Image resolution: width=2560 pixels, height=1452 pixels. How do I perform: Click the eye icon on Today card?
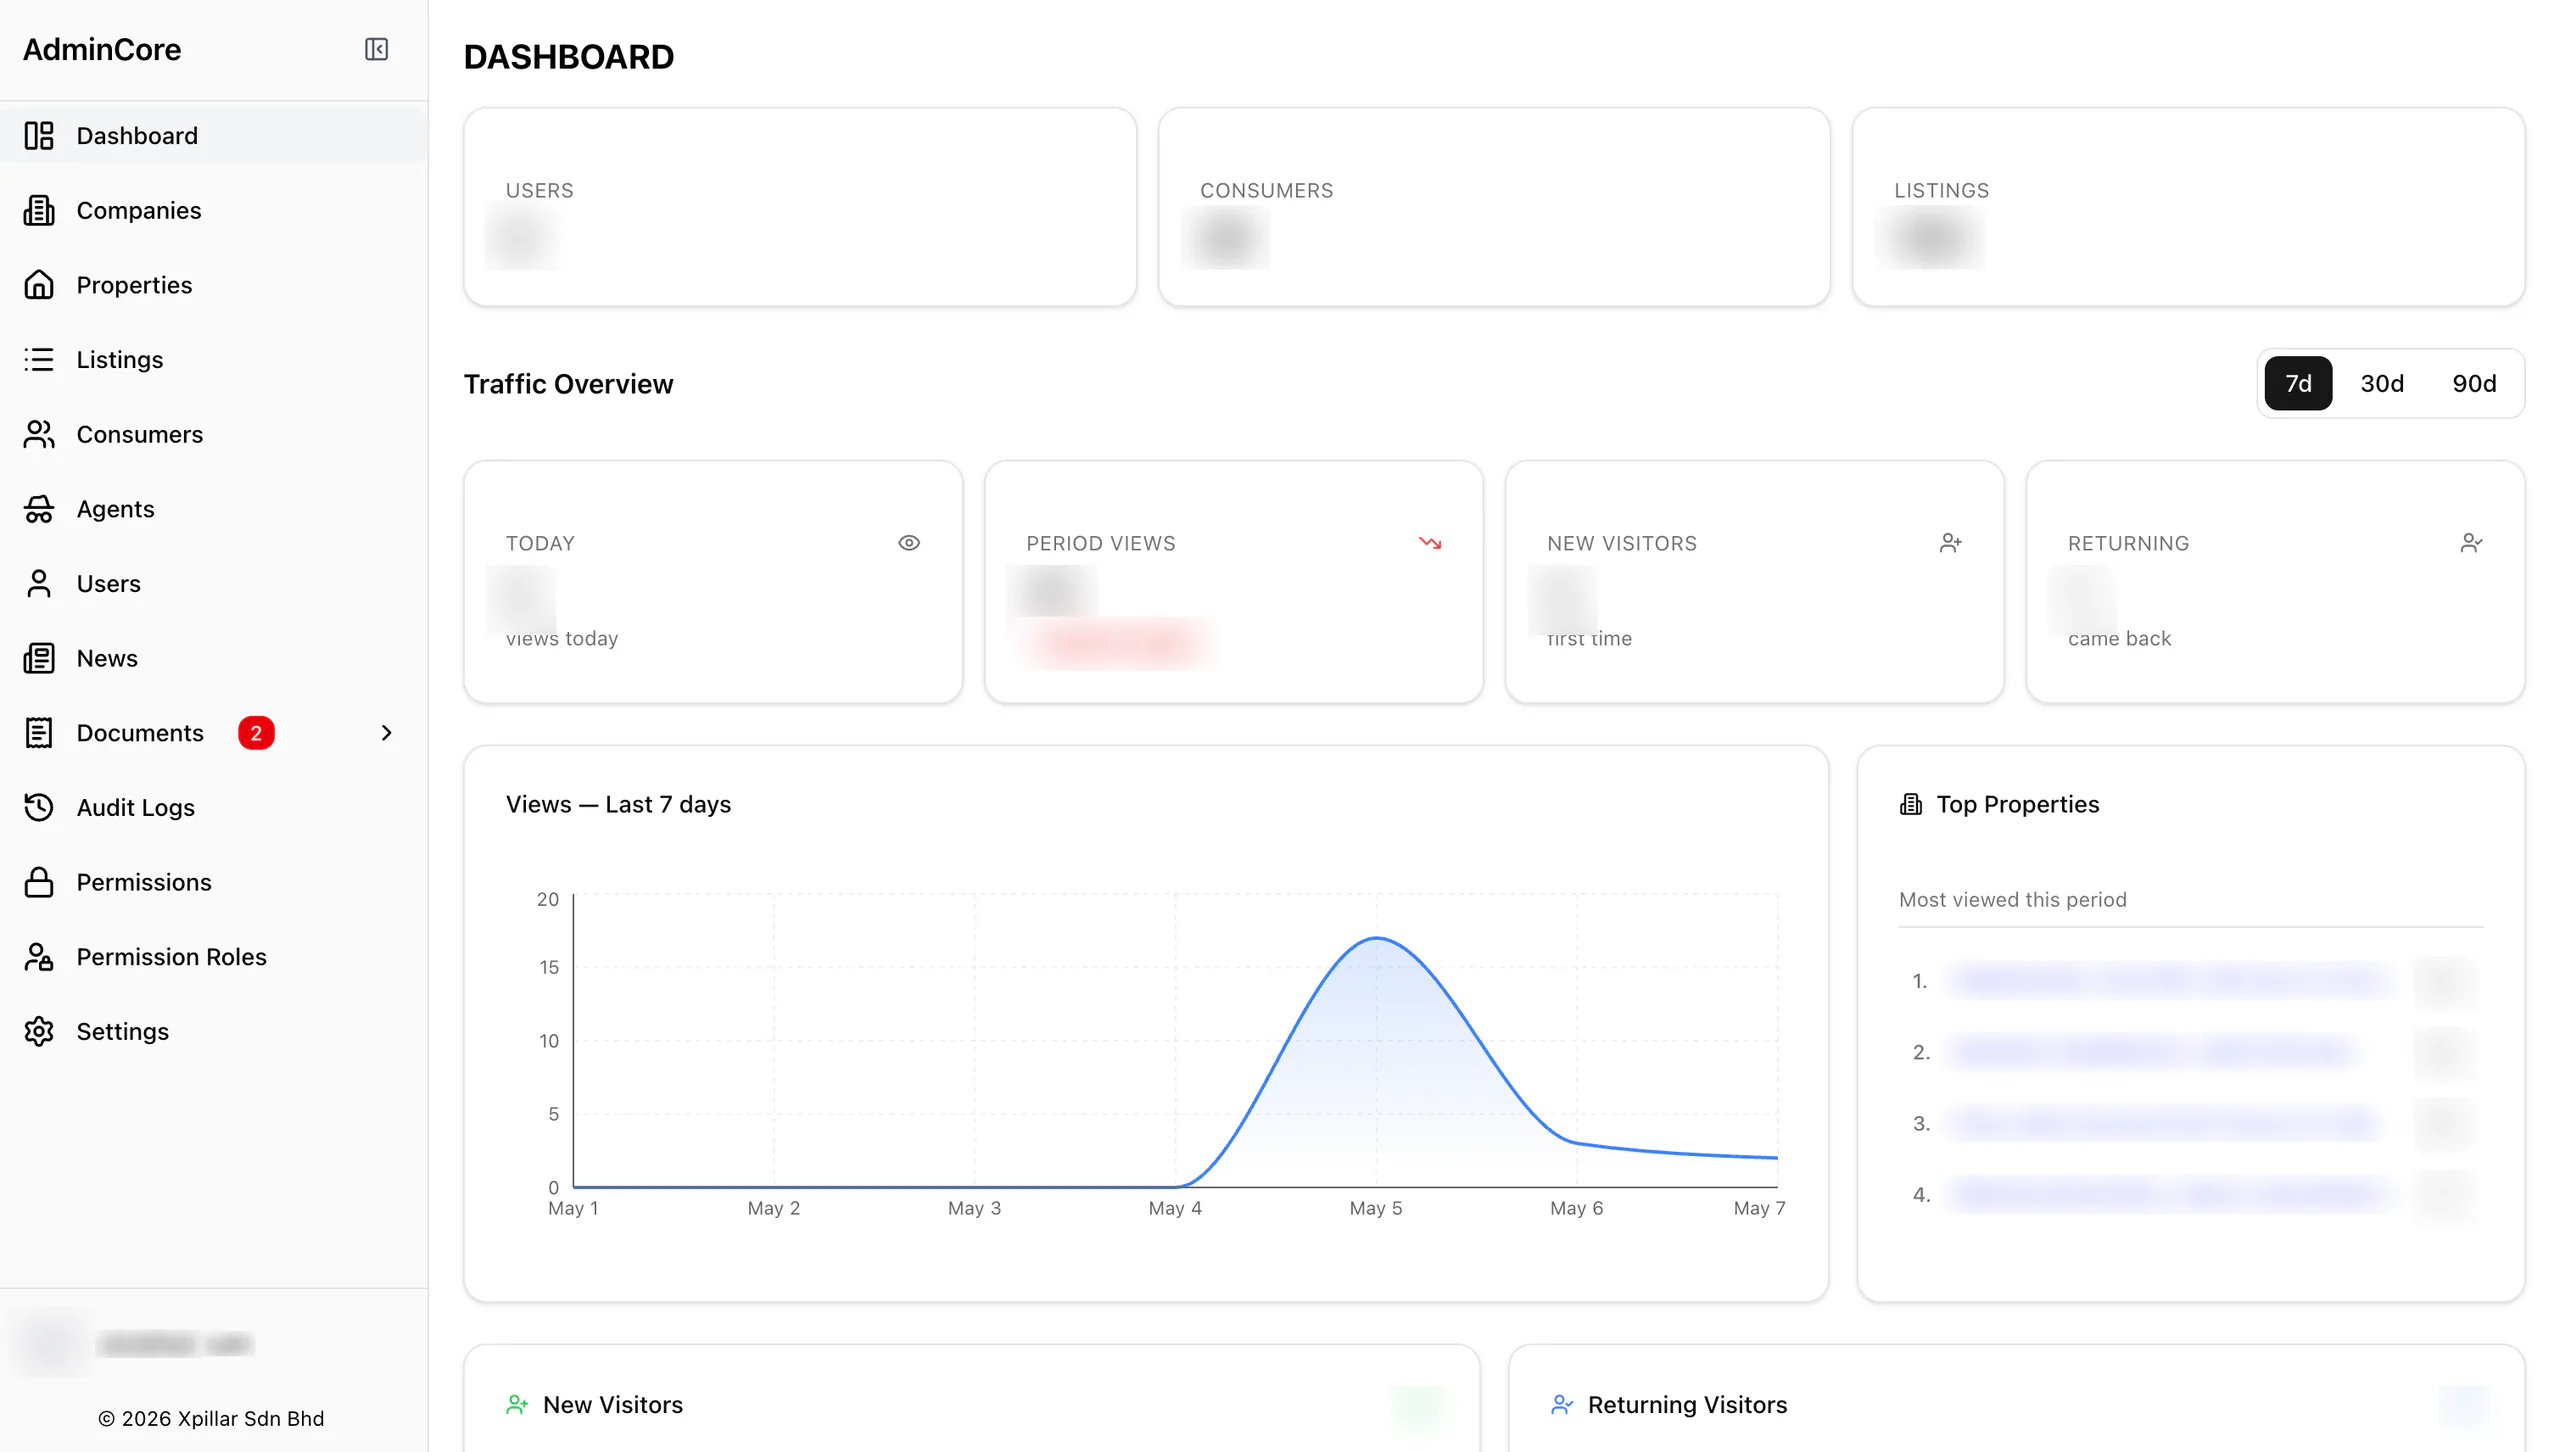pyautogui.click(x=909, y=543)
